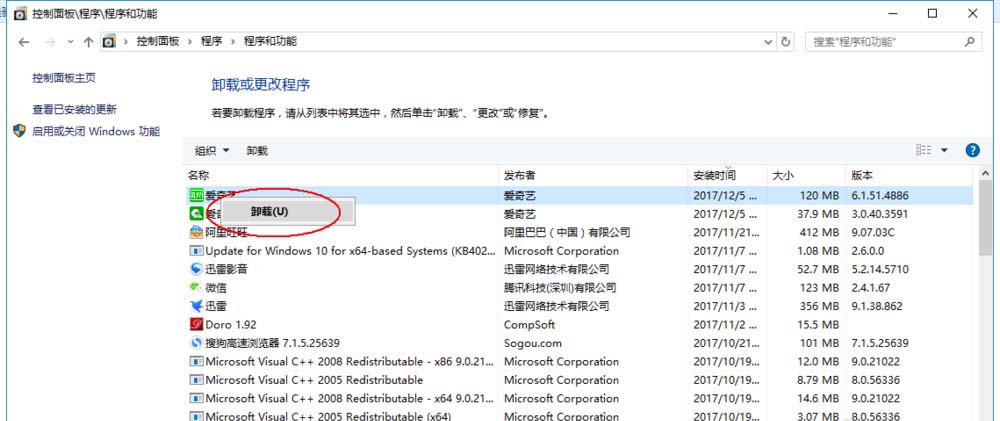Select the Update for Windows 10 row icon
Image resolution: width=1000 pixels, height=421 pixels.
(196, 251)
